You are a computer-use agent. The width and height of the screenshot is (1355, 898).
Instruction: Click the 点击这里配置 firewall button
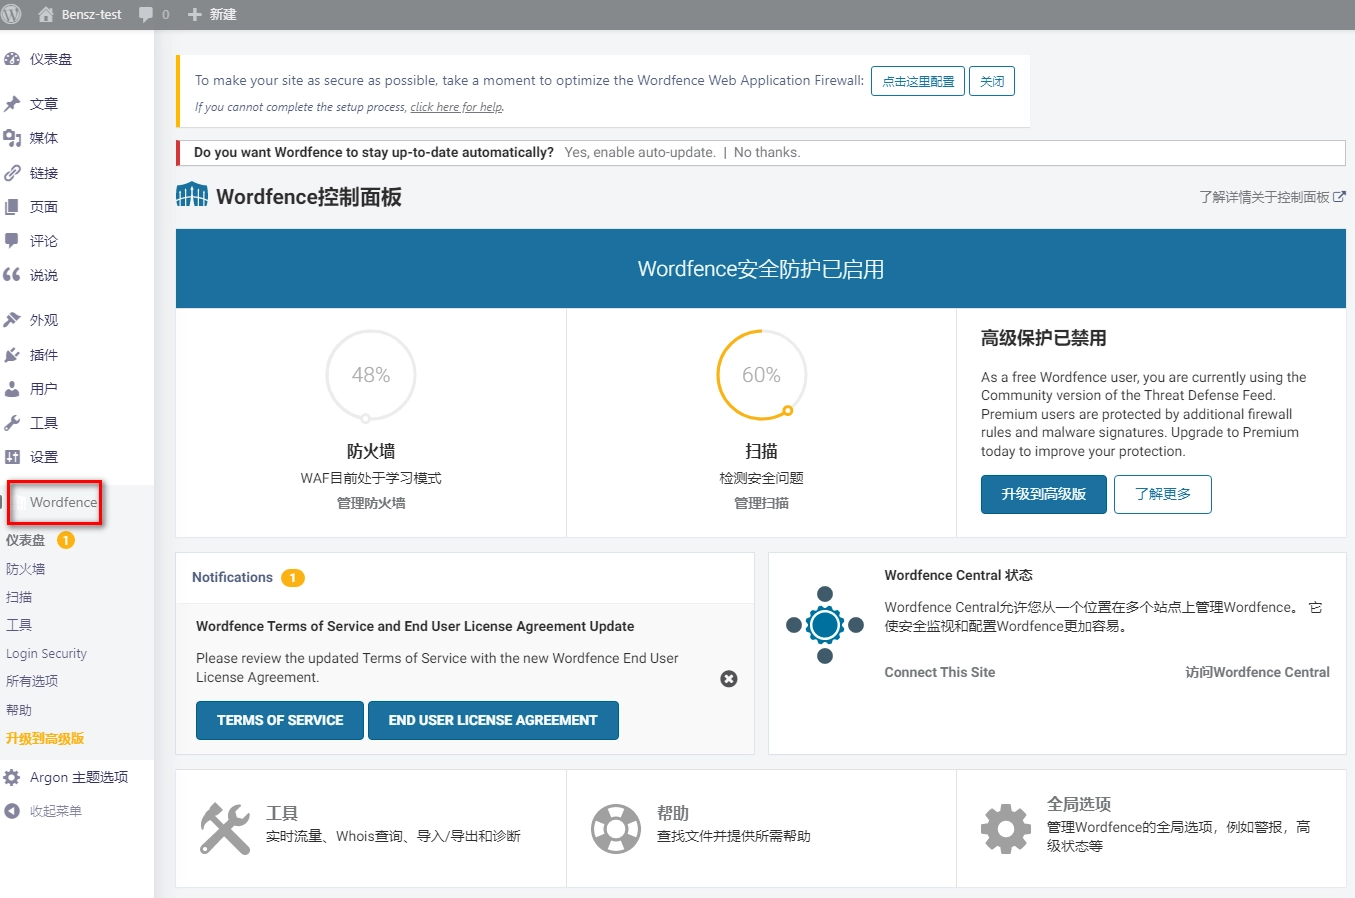pyautogui.click(x=918, y=81)
